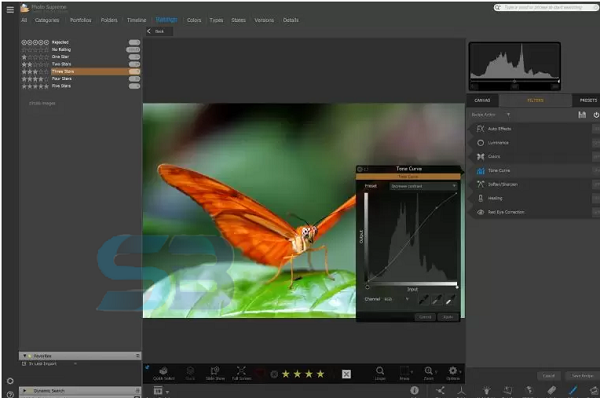This screenshot has width=600, height=398.
Task: Switch to the Colors tab
Action: point(194,20)
